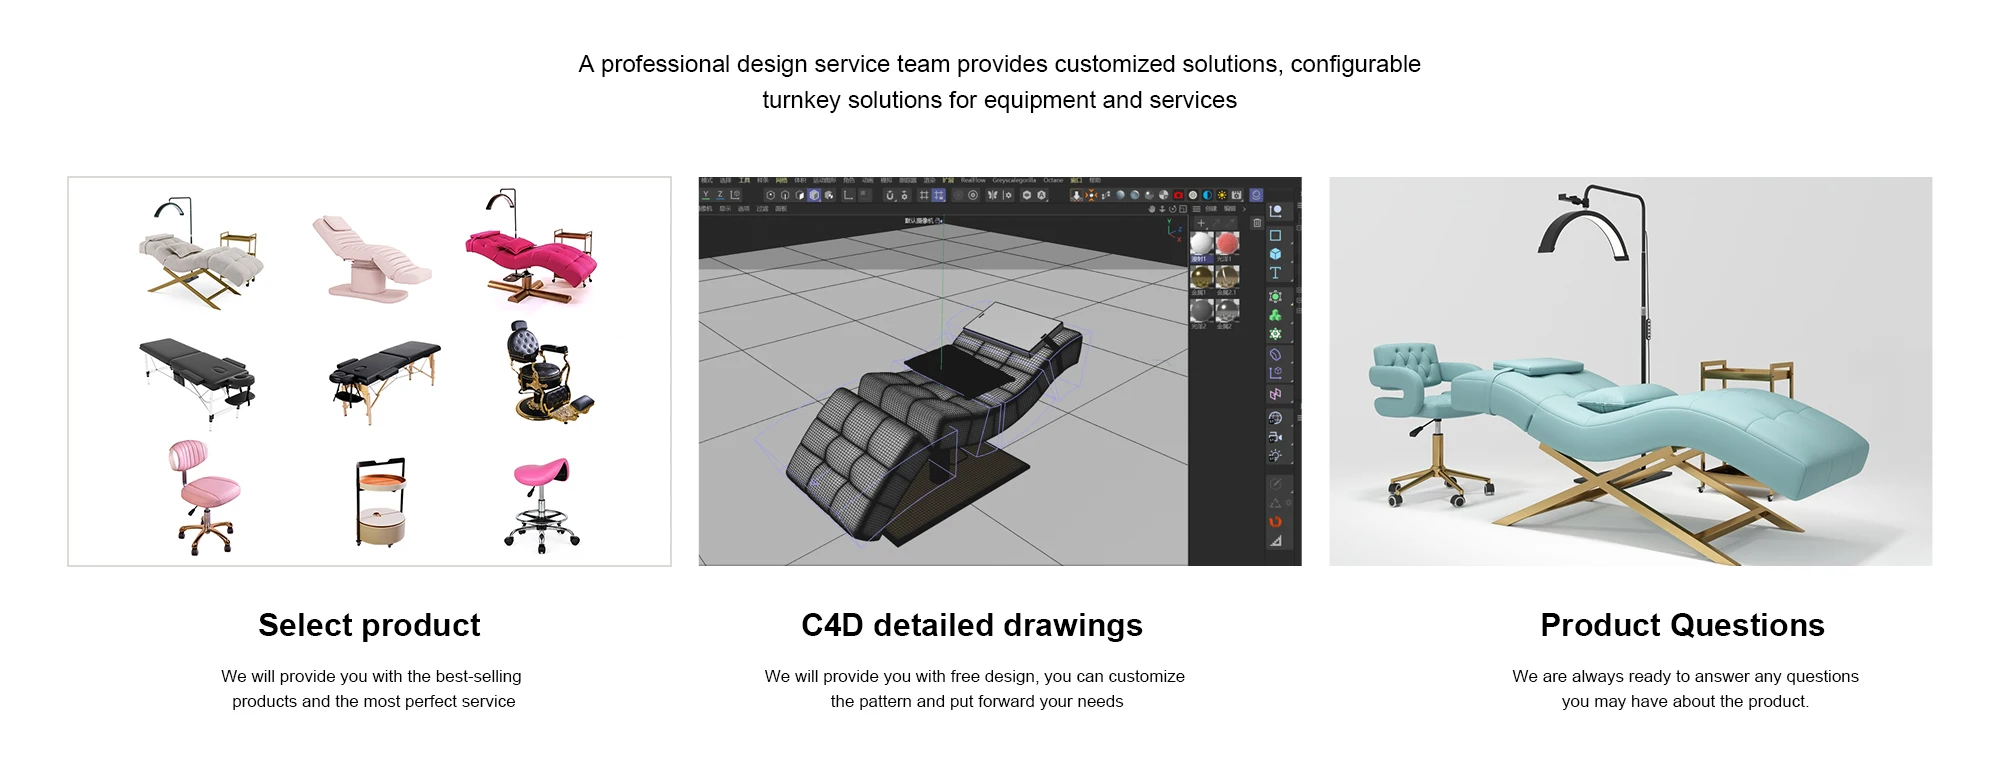Open the Octane menu

pos(1053,181)
